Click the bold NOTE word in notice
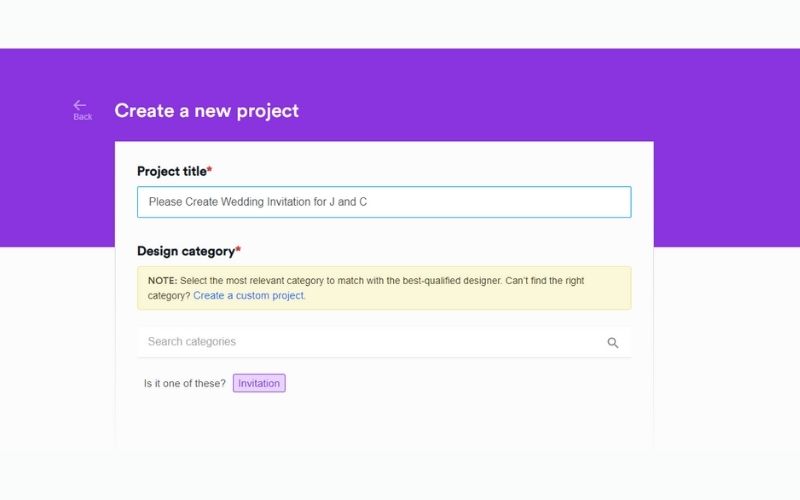Screen dimensions: 800x500 [162, 281]
